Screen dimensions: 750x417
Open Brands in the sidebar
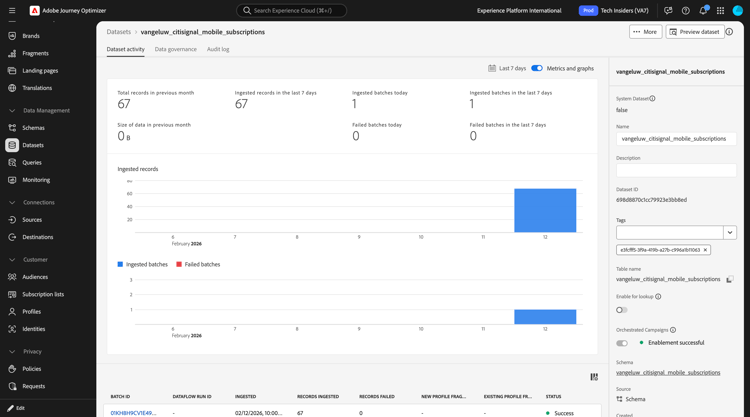point(31,36)
